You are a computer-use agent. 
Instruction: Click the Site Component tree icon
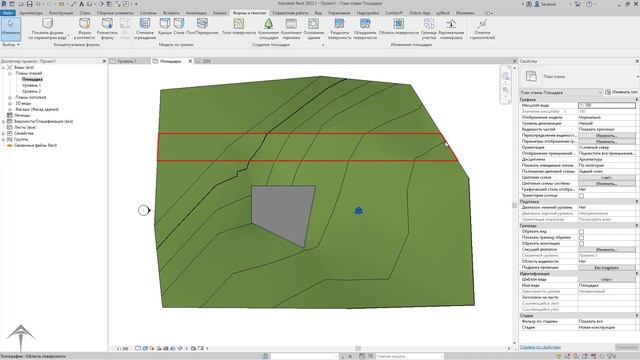click(268, 24)
